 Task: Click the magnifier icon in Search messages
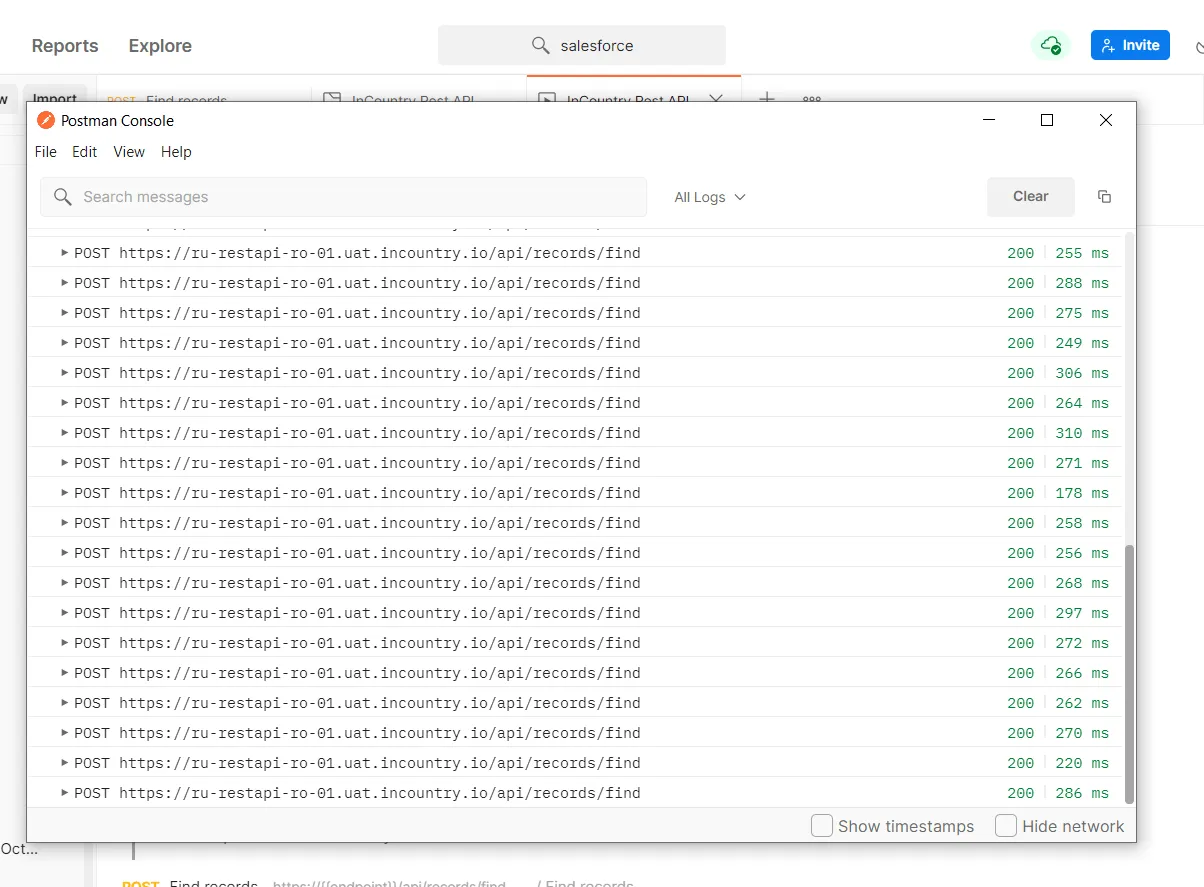coord(62,197)
